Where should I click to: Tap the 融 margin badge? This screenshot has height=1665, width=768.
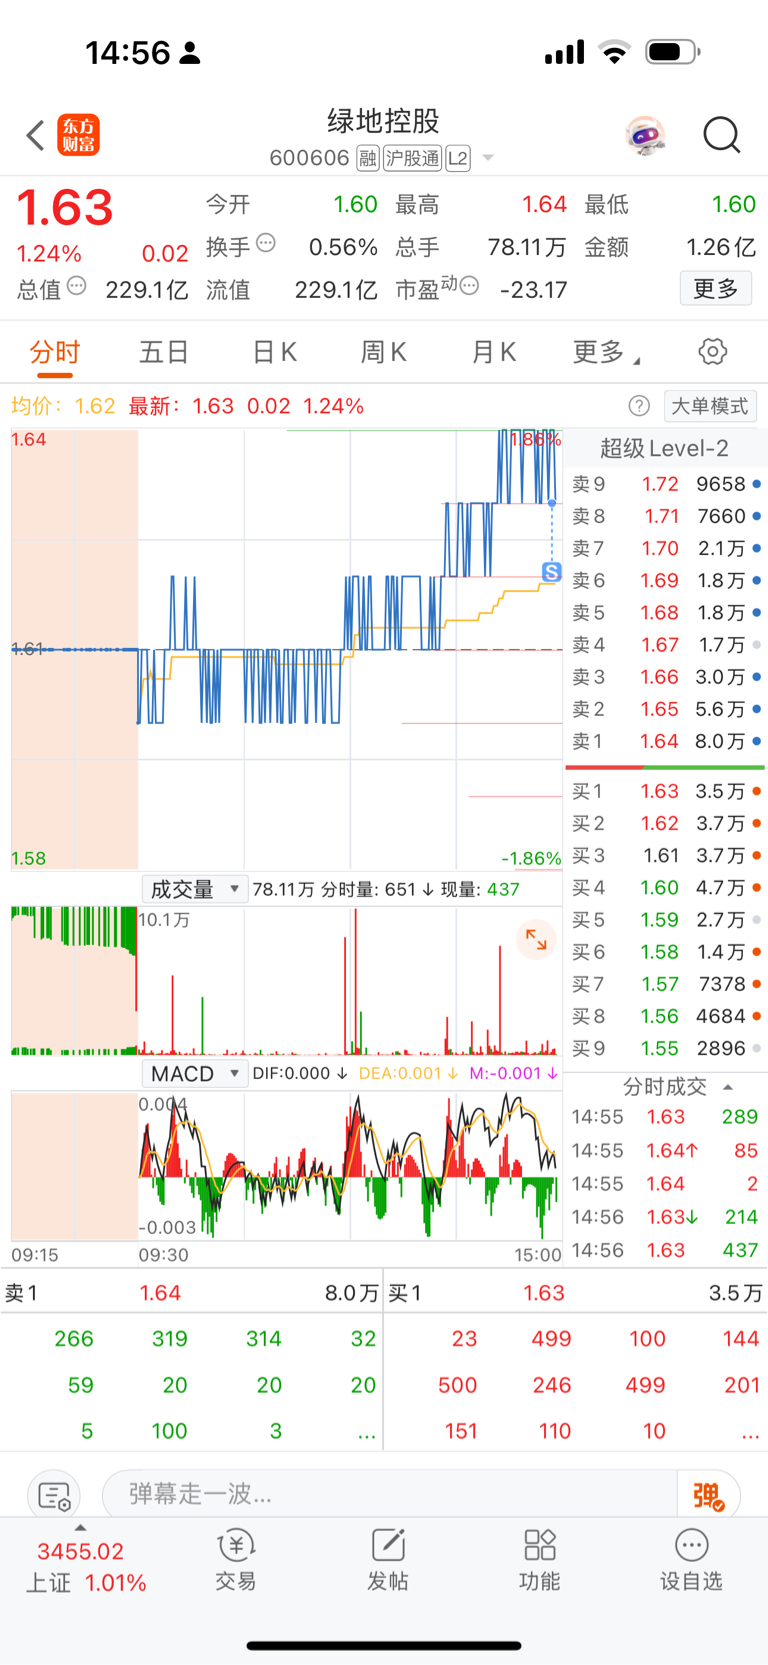click(368, 158)
